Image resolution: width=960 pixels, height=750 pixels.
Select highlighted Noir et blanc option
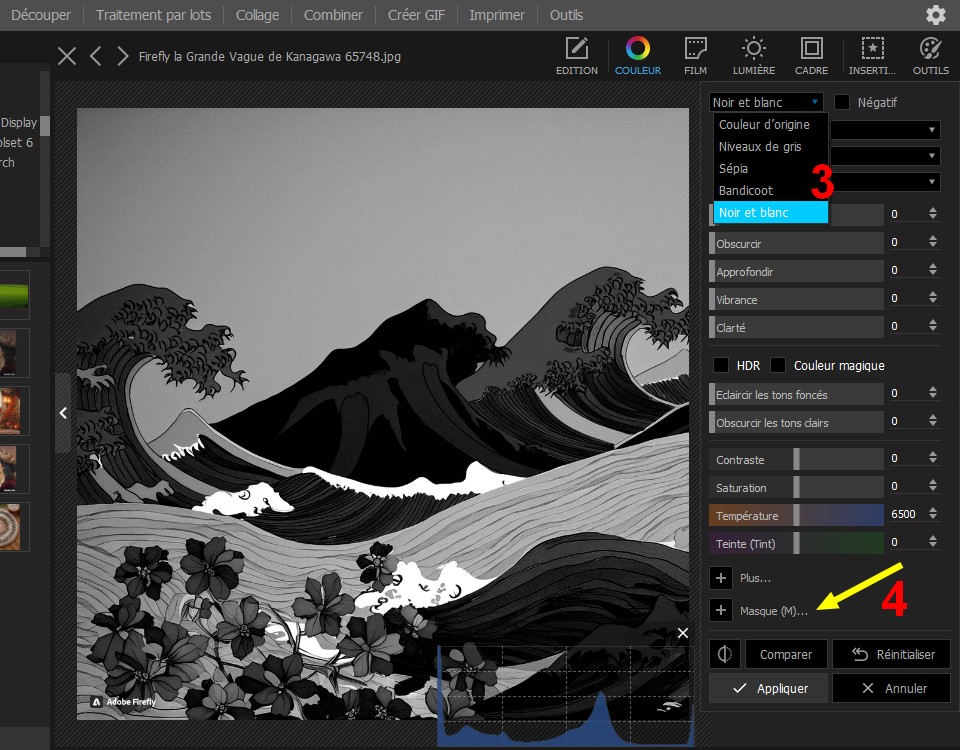click(770, 212)
